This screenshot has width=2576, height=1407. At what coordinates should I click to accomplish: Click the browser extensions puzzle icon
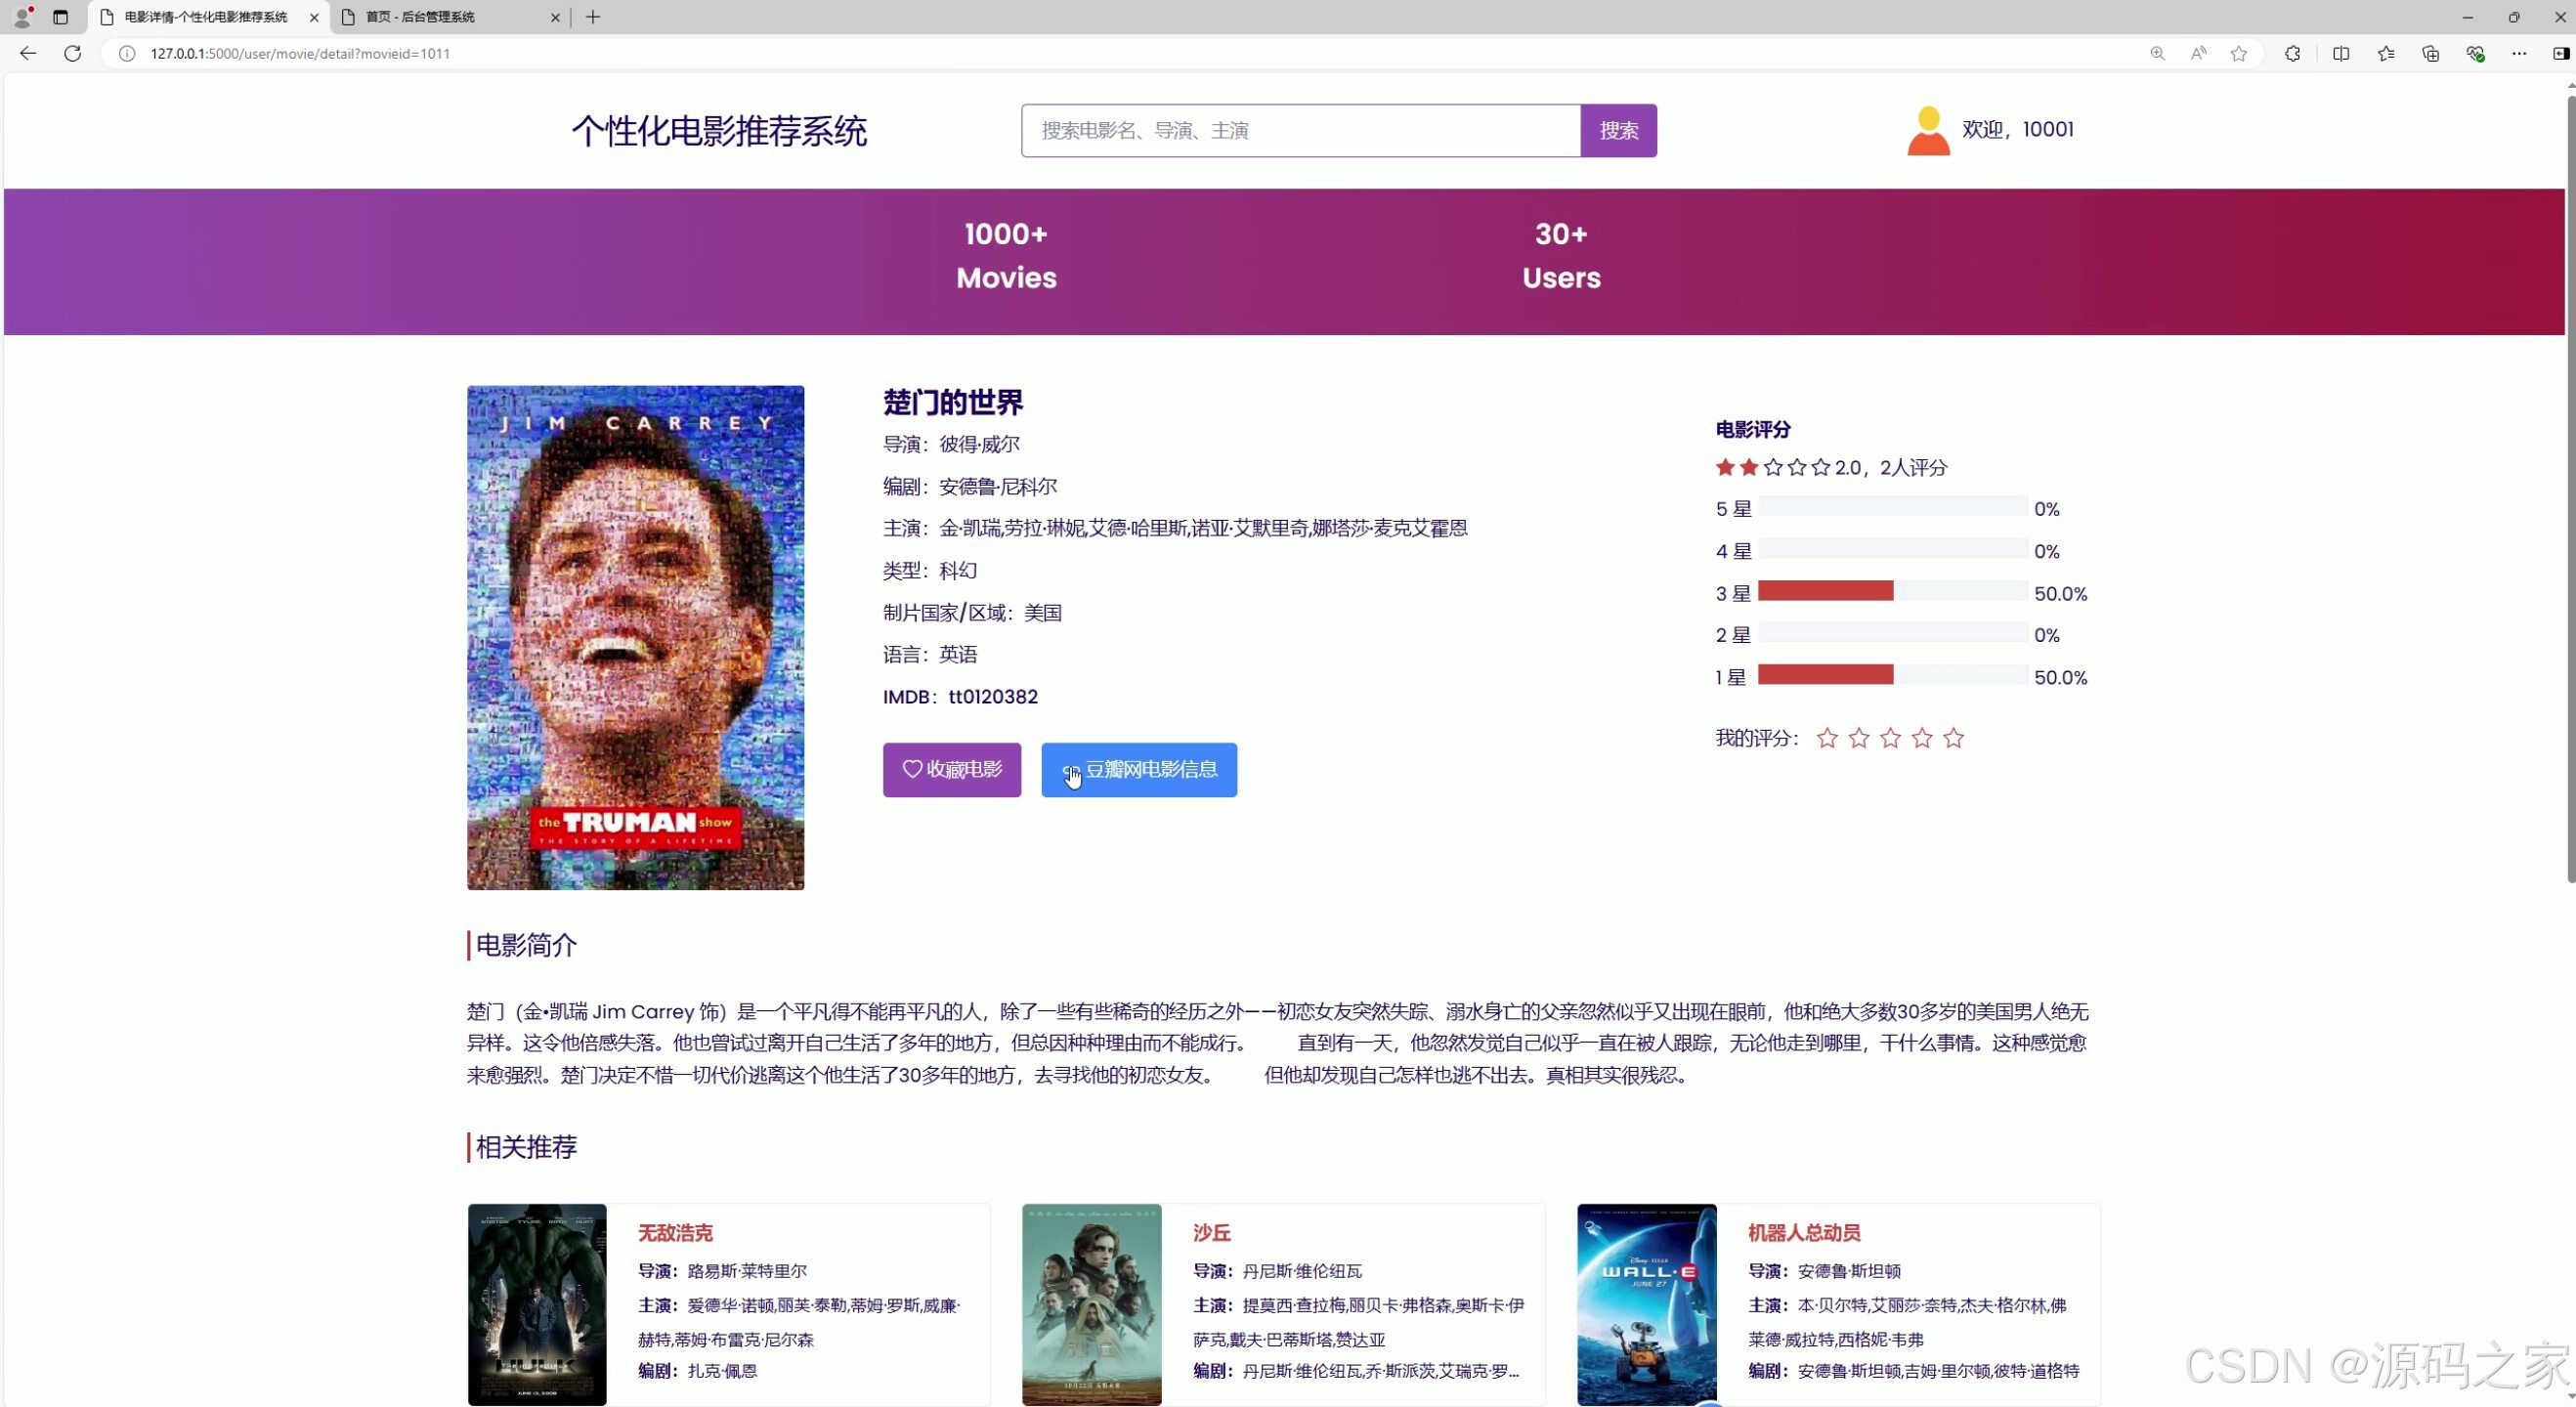click(2292, 54)
